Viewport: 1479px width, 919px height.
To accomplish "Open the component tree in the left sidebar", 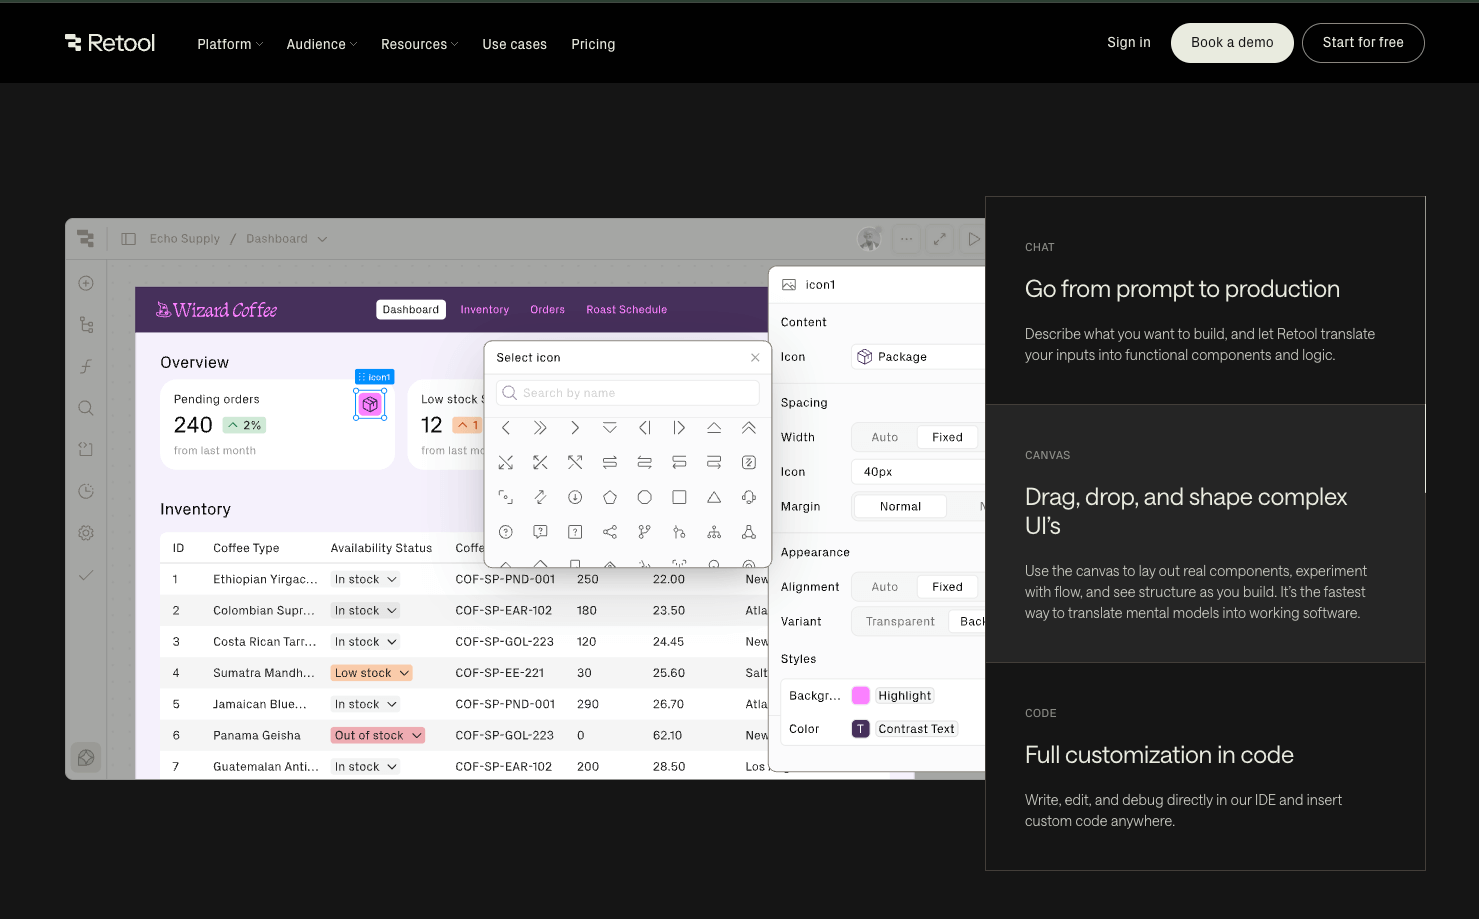I will (x=86, y=324).
